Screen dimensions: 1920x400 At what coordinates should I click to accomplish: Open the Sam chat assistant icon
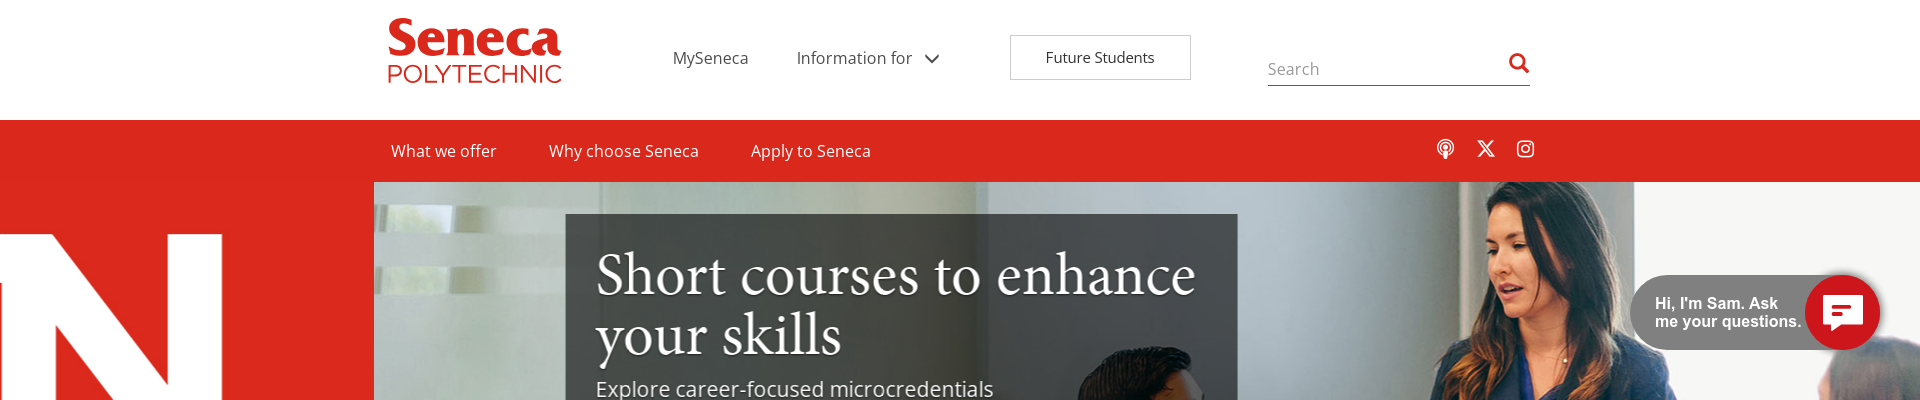(1842, 312)
